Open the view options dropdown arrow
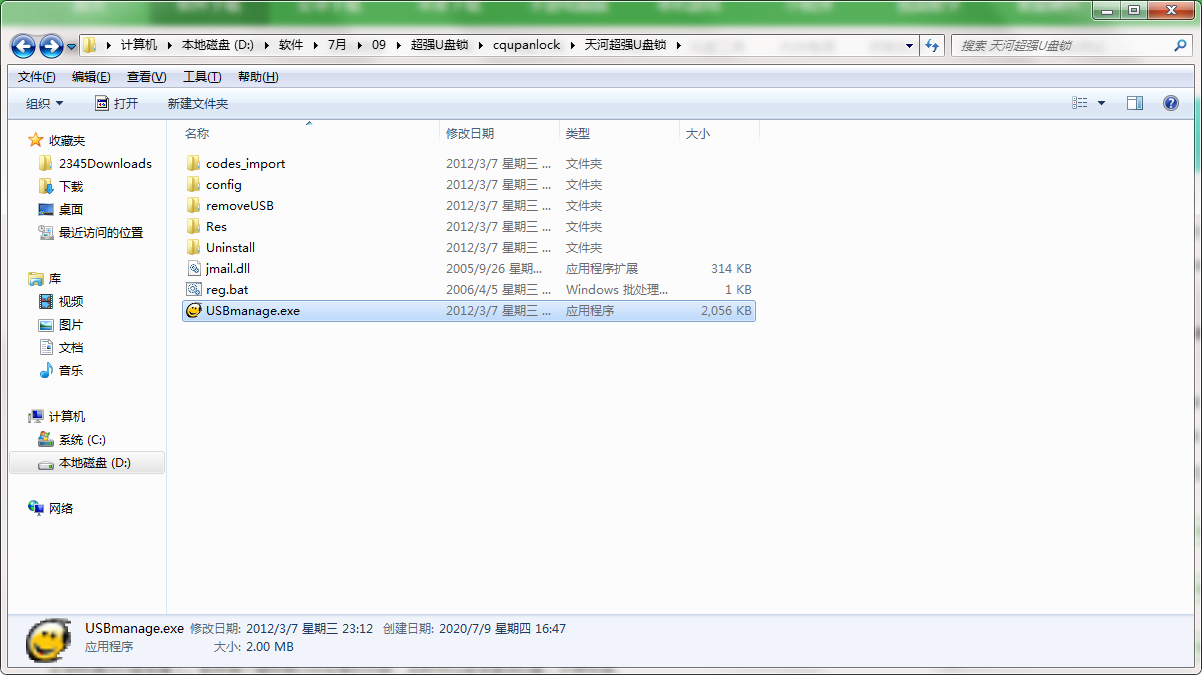1202x675 pixels. pos(1102,103)
